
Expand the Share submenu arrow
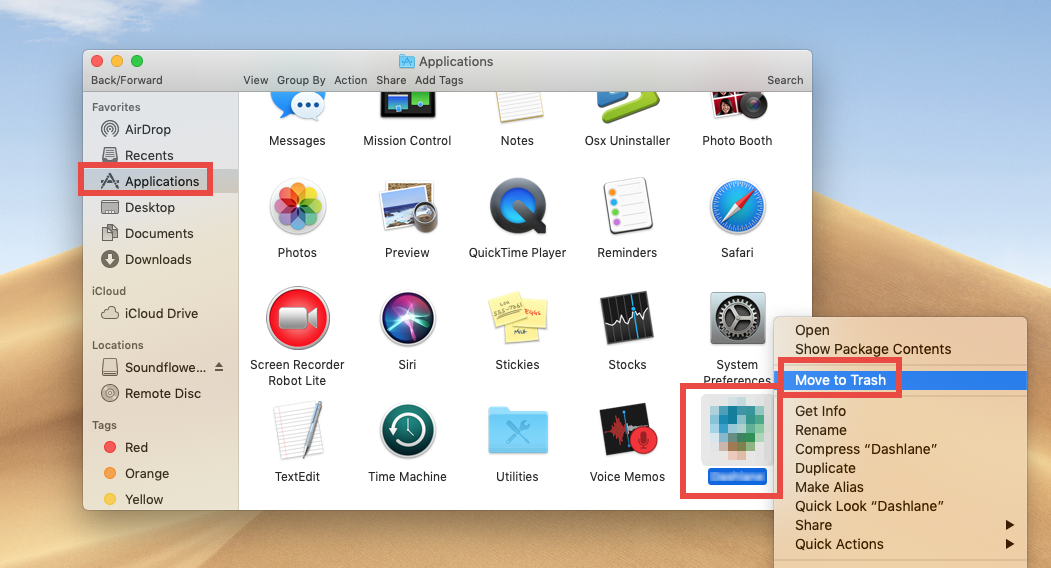point(1010,525)
